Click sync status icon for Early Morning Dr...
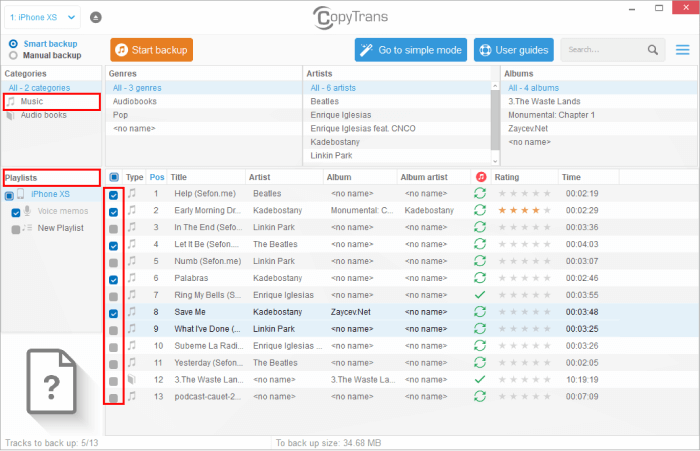The height and width of the screenshot is (451, 700). [x=480, y=210]
